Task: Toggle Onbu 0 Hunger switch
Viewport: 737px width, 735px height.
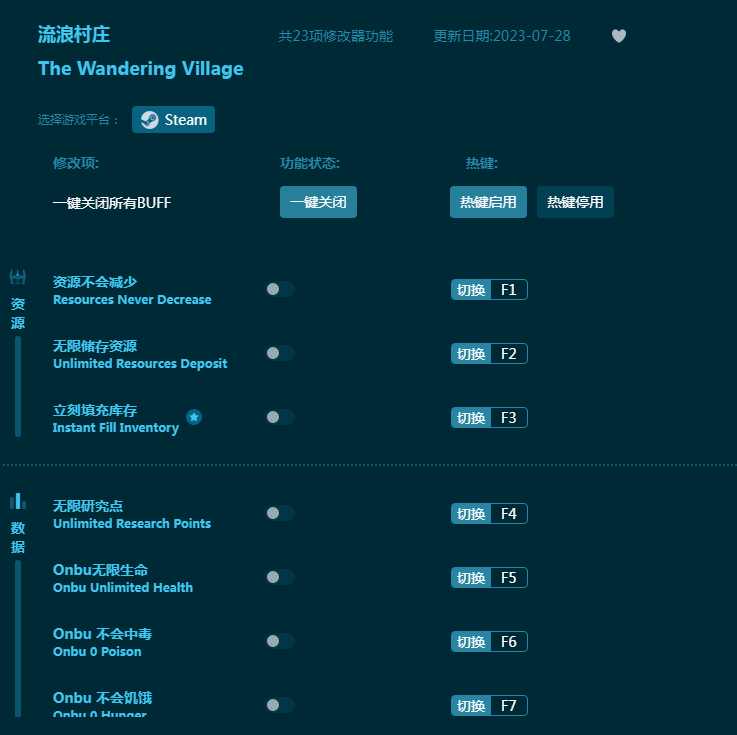Action: point(280,705)
